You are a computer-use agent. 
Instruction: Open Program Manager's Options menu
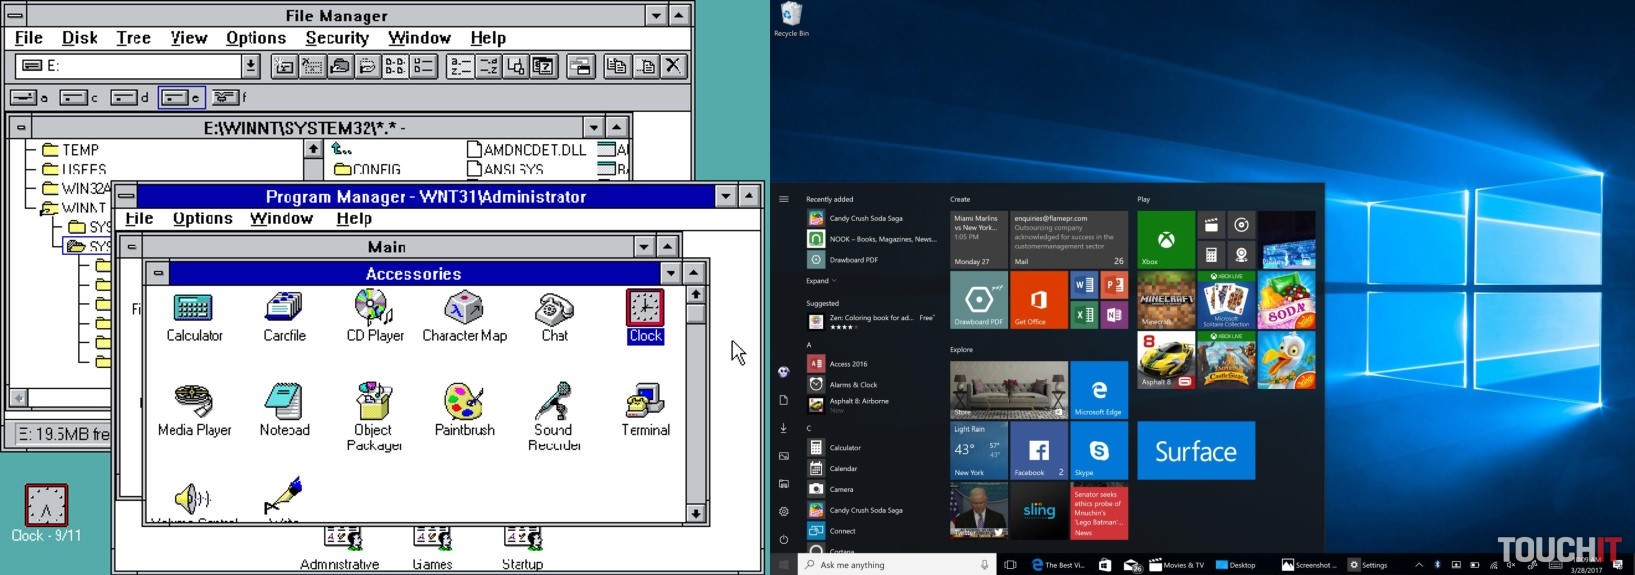click(x=202, y=219)
